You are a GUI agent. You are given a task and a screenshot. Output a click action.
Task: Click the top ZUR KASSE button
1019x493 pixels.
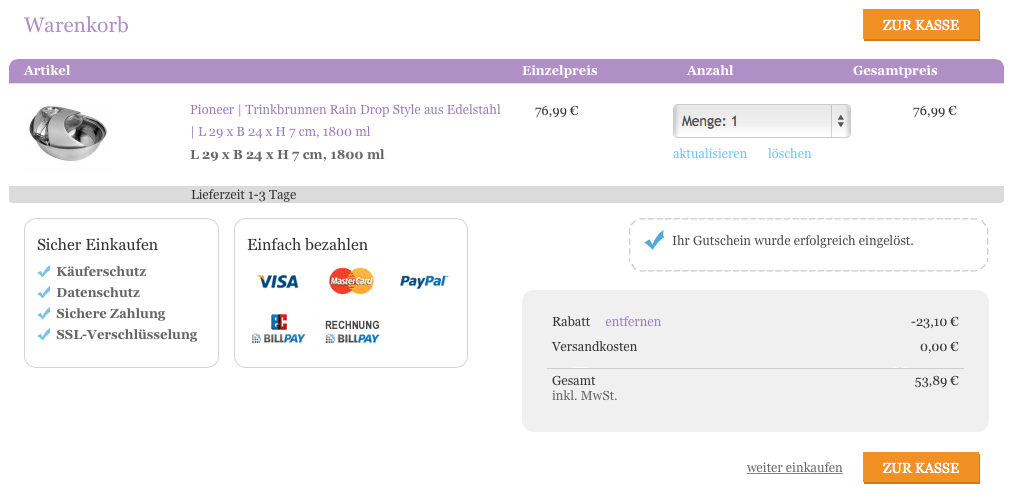click(921, 25)
